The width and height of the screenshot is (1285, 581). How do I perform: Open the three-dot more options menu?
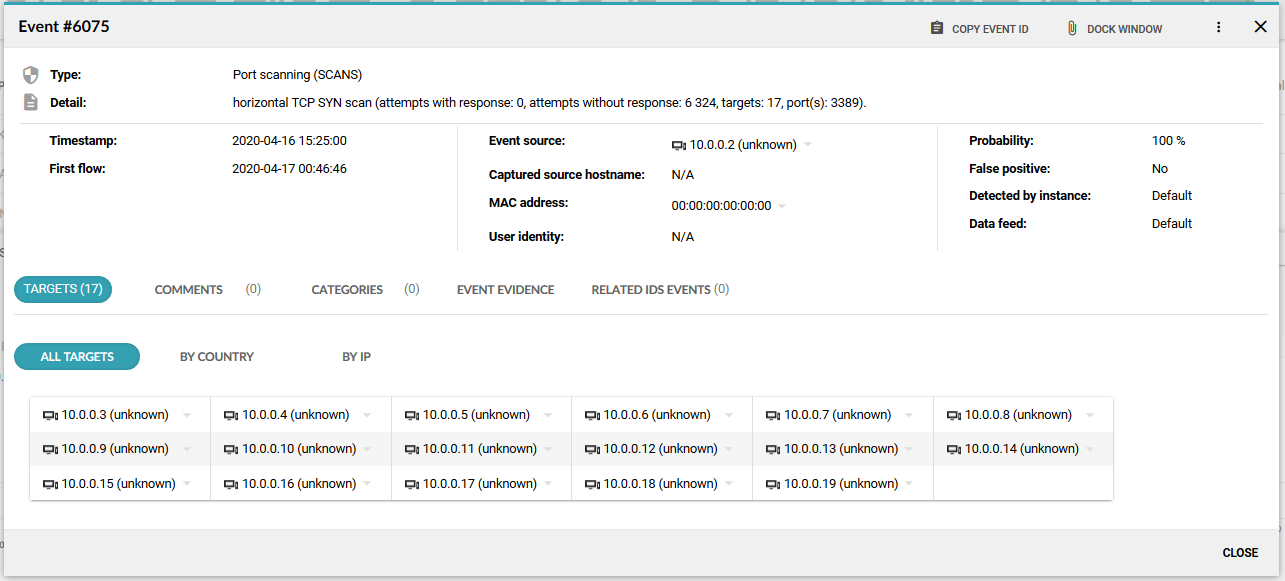(x=1218, y=28)
